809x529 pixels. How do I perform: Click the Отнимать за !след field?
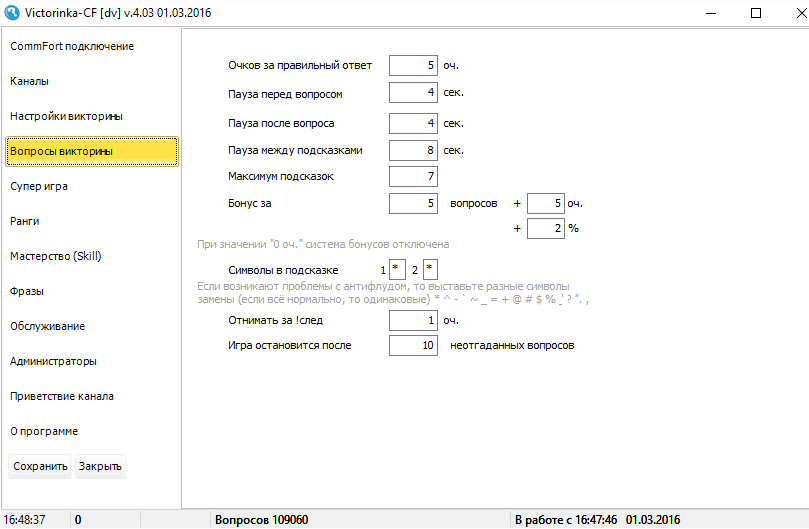coord(413,321)
